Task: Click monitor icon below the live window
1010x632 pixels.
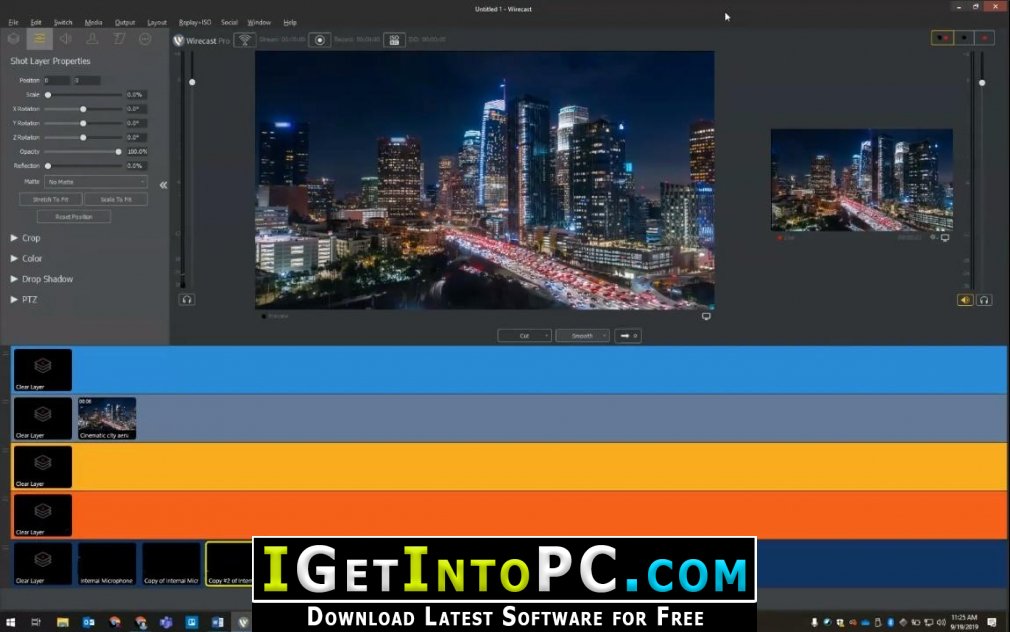Action: pos(945,238)
